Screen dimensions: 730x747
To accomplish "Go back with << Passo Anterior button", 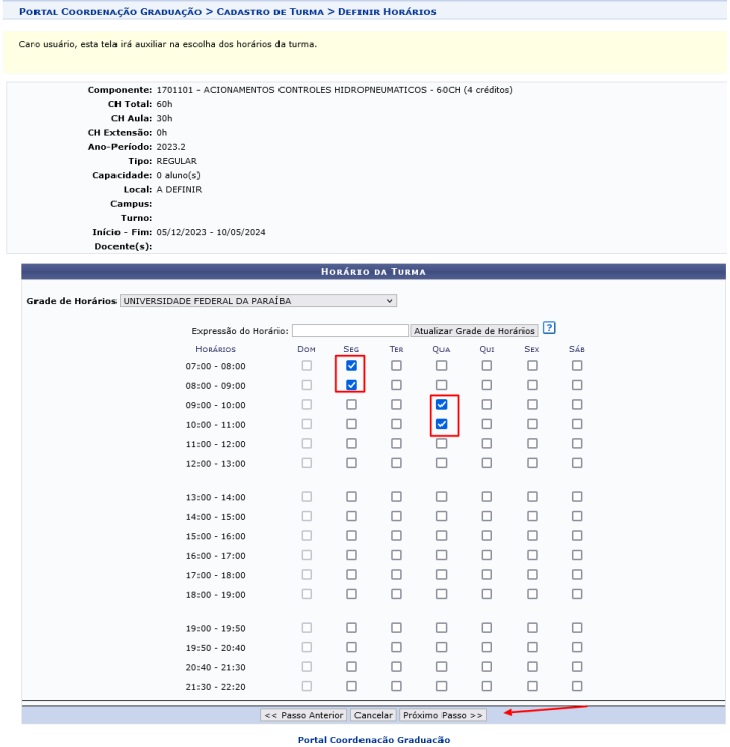I will pyautogui.click(x=304, y=715).
